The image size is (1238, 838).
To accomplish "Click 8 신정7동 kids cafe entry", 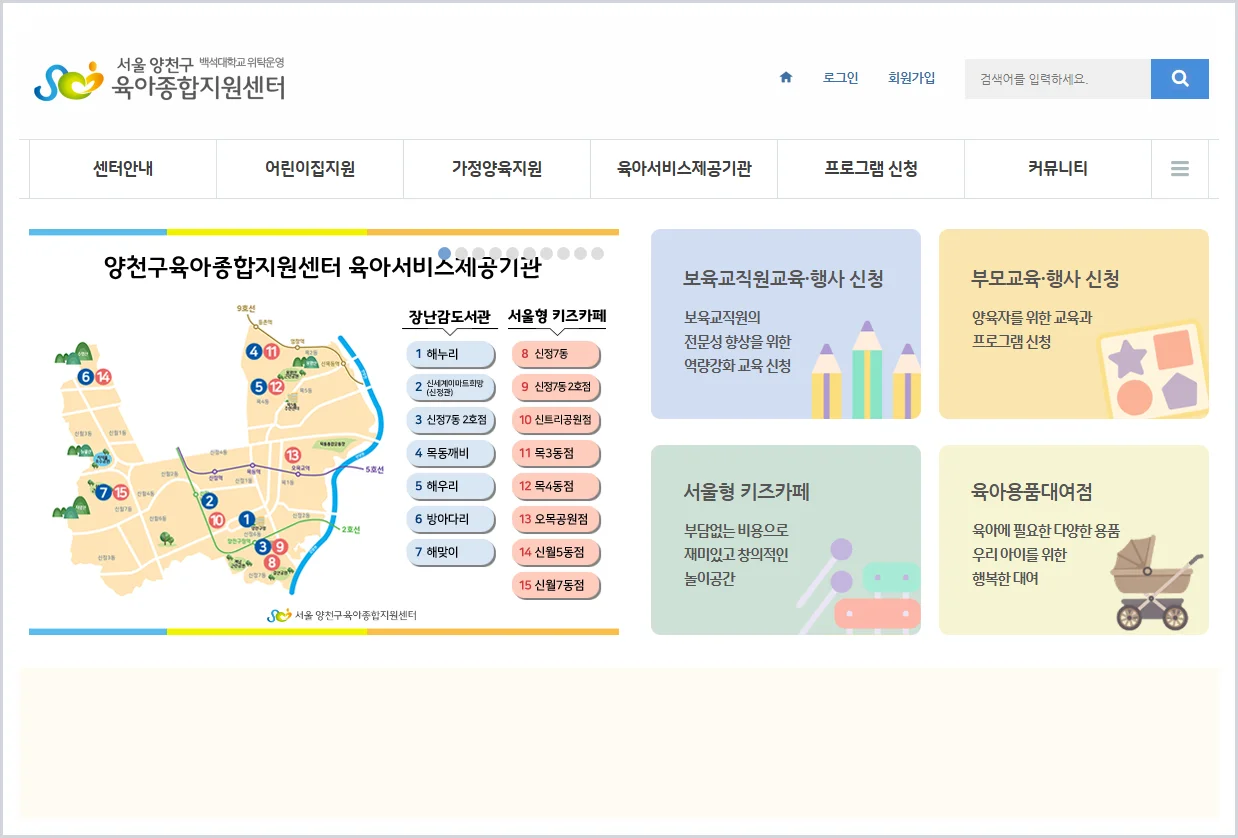I will coord(556,354).
